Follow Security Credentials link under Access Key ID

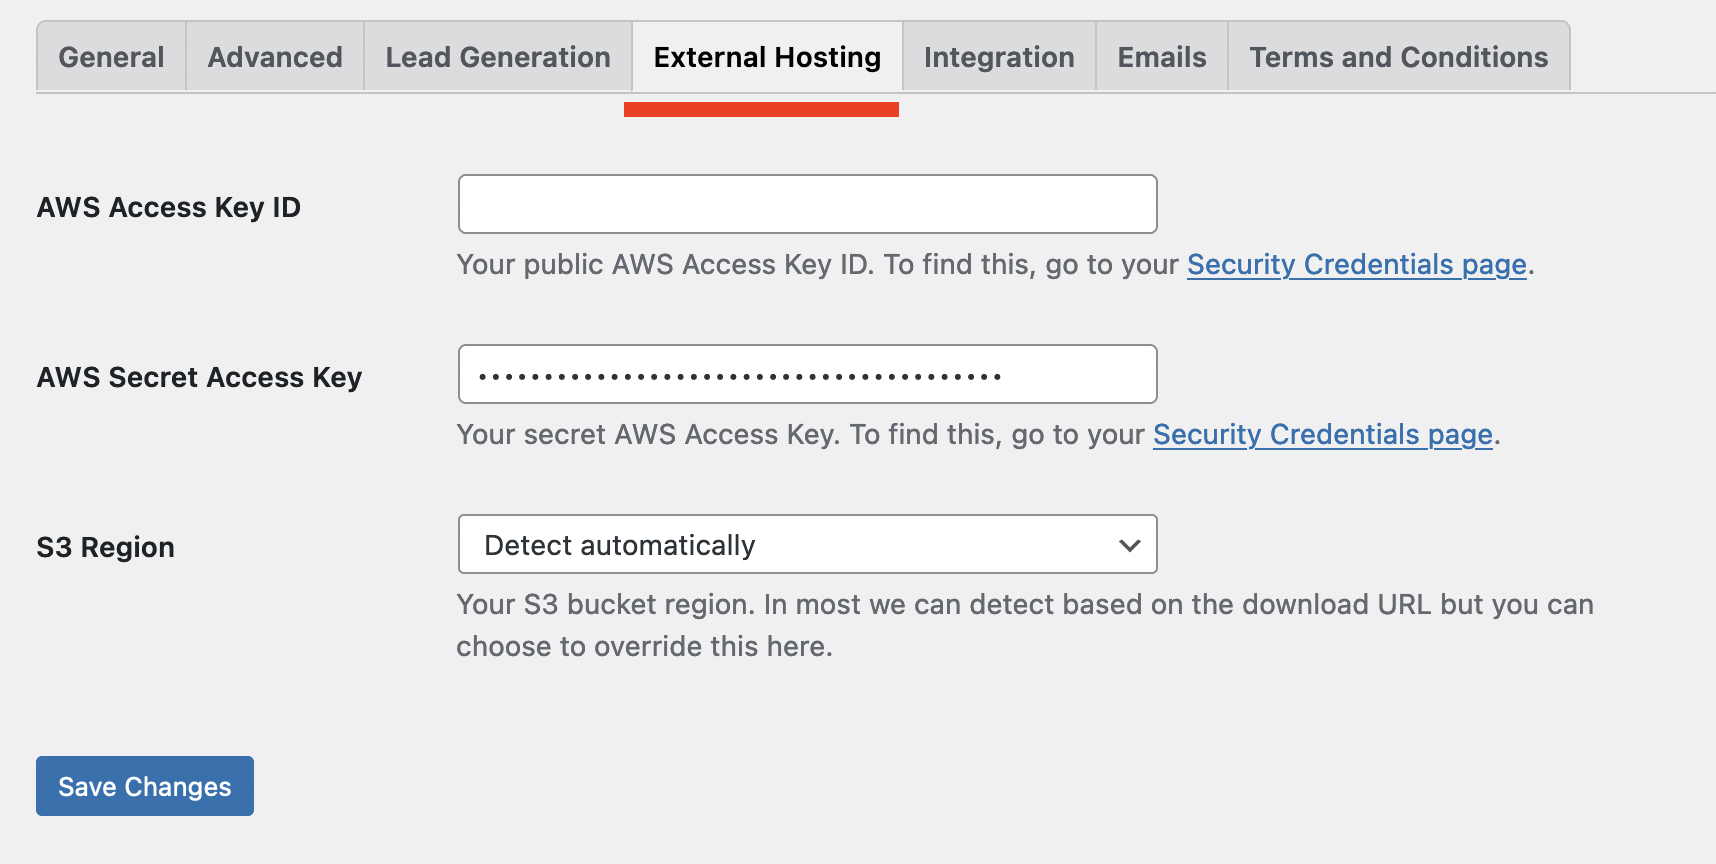[1357, 264]
